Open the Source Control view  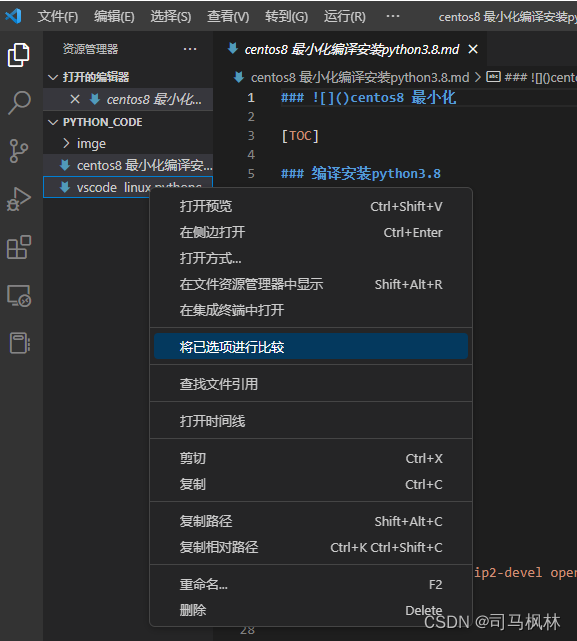[x=19, y=151]
